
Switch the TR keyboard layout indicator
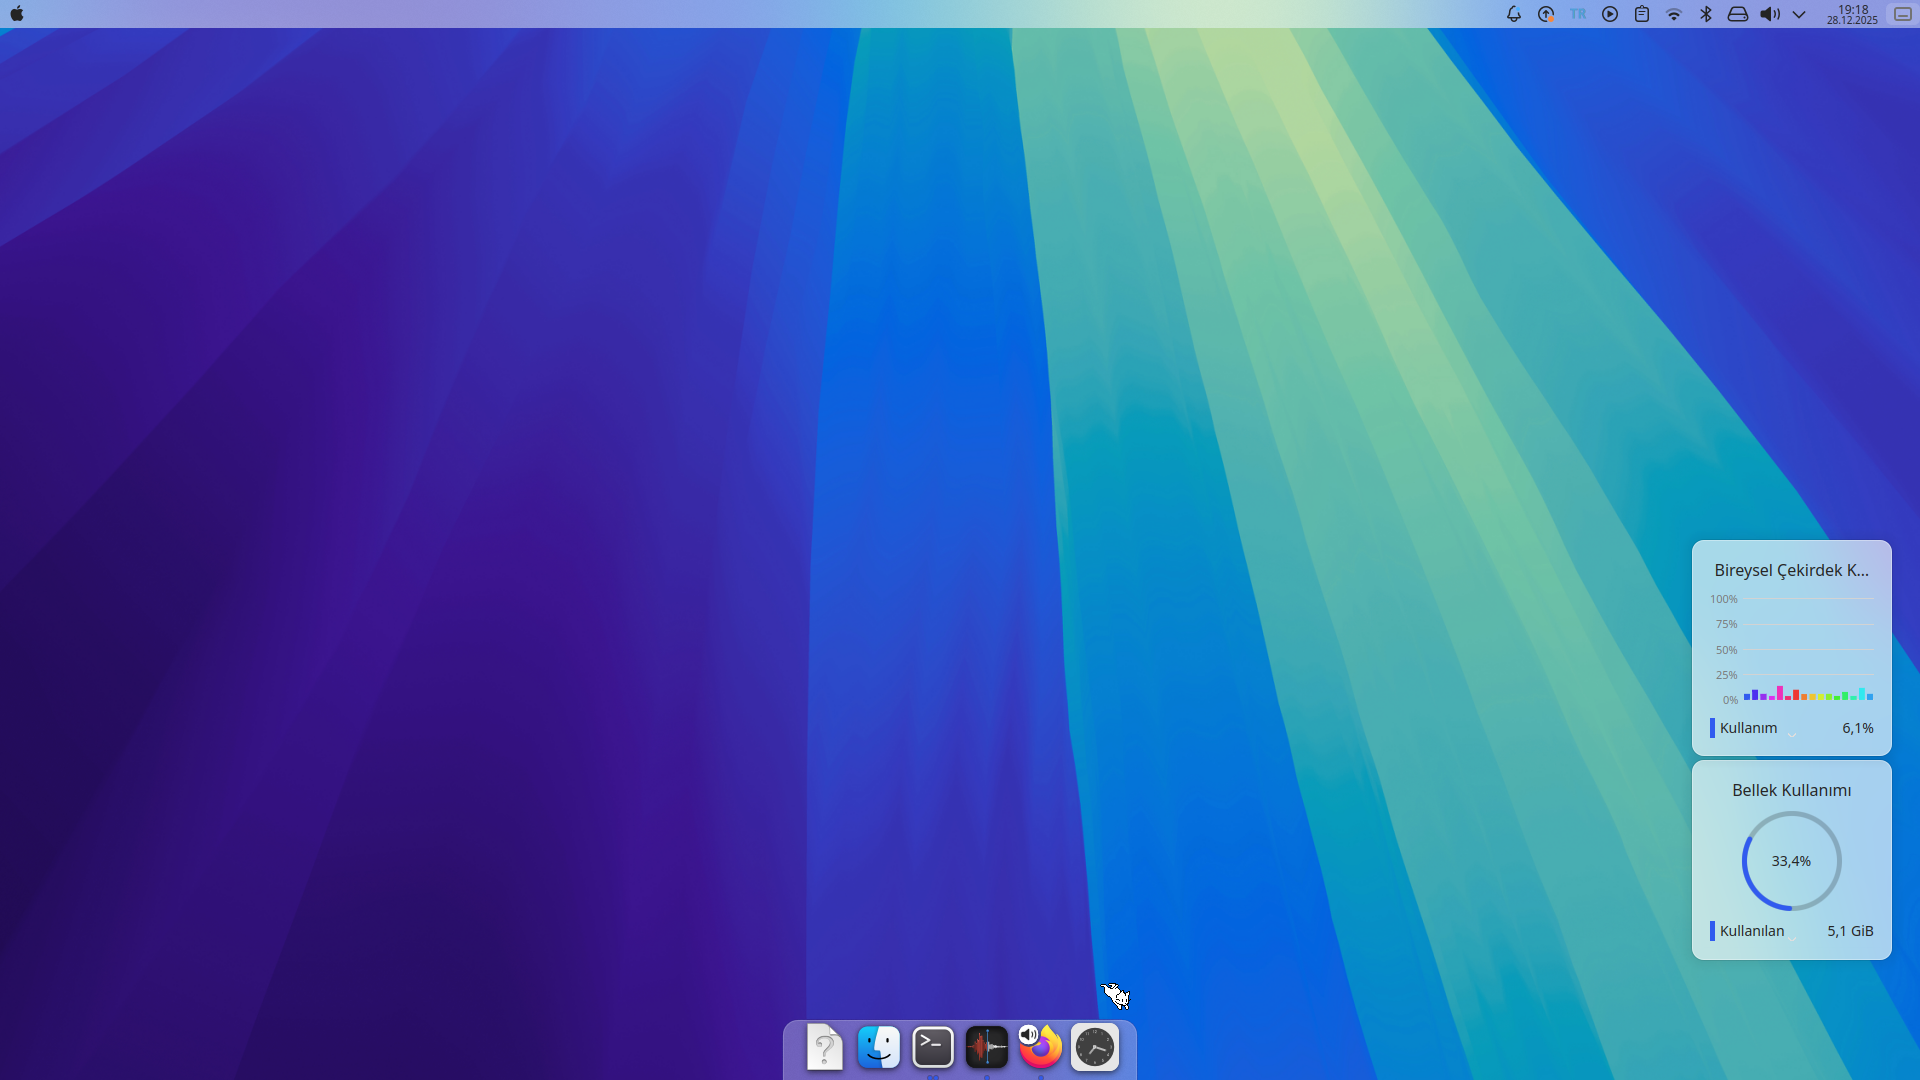pyautogui.click(x=1578, y=14)
